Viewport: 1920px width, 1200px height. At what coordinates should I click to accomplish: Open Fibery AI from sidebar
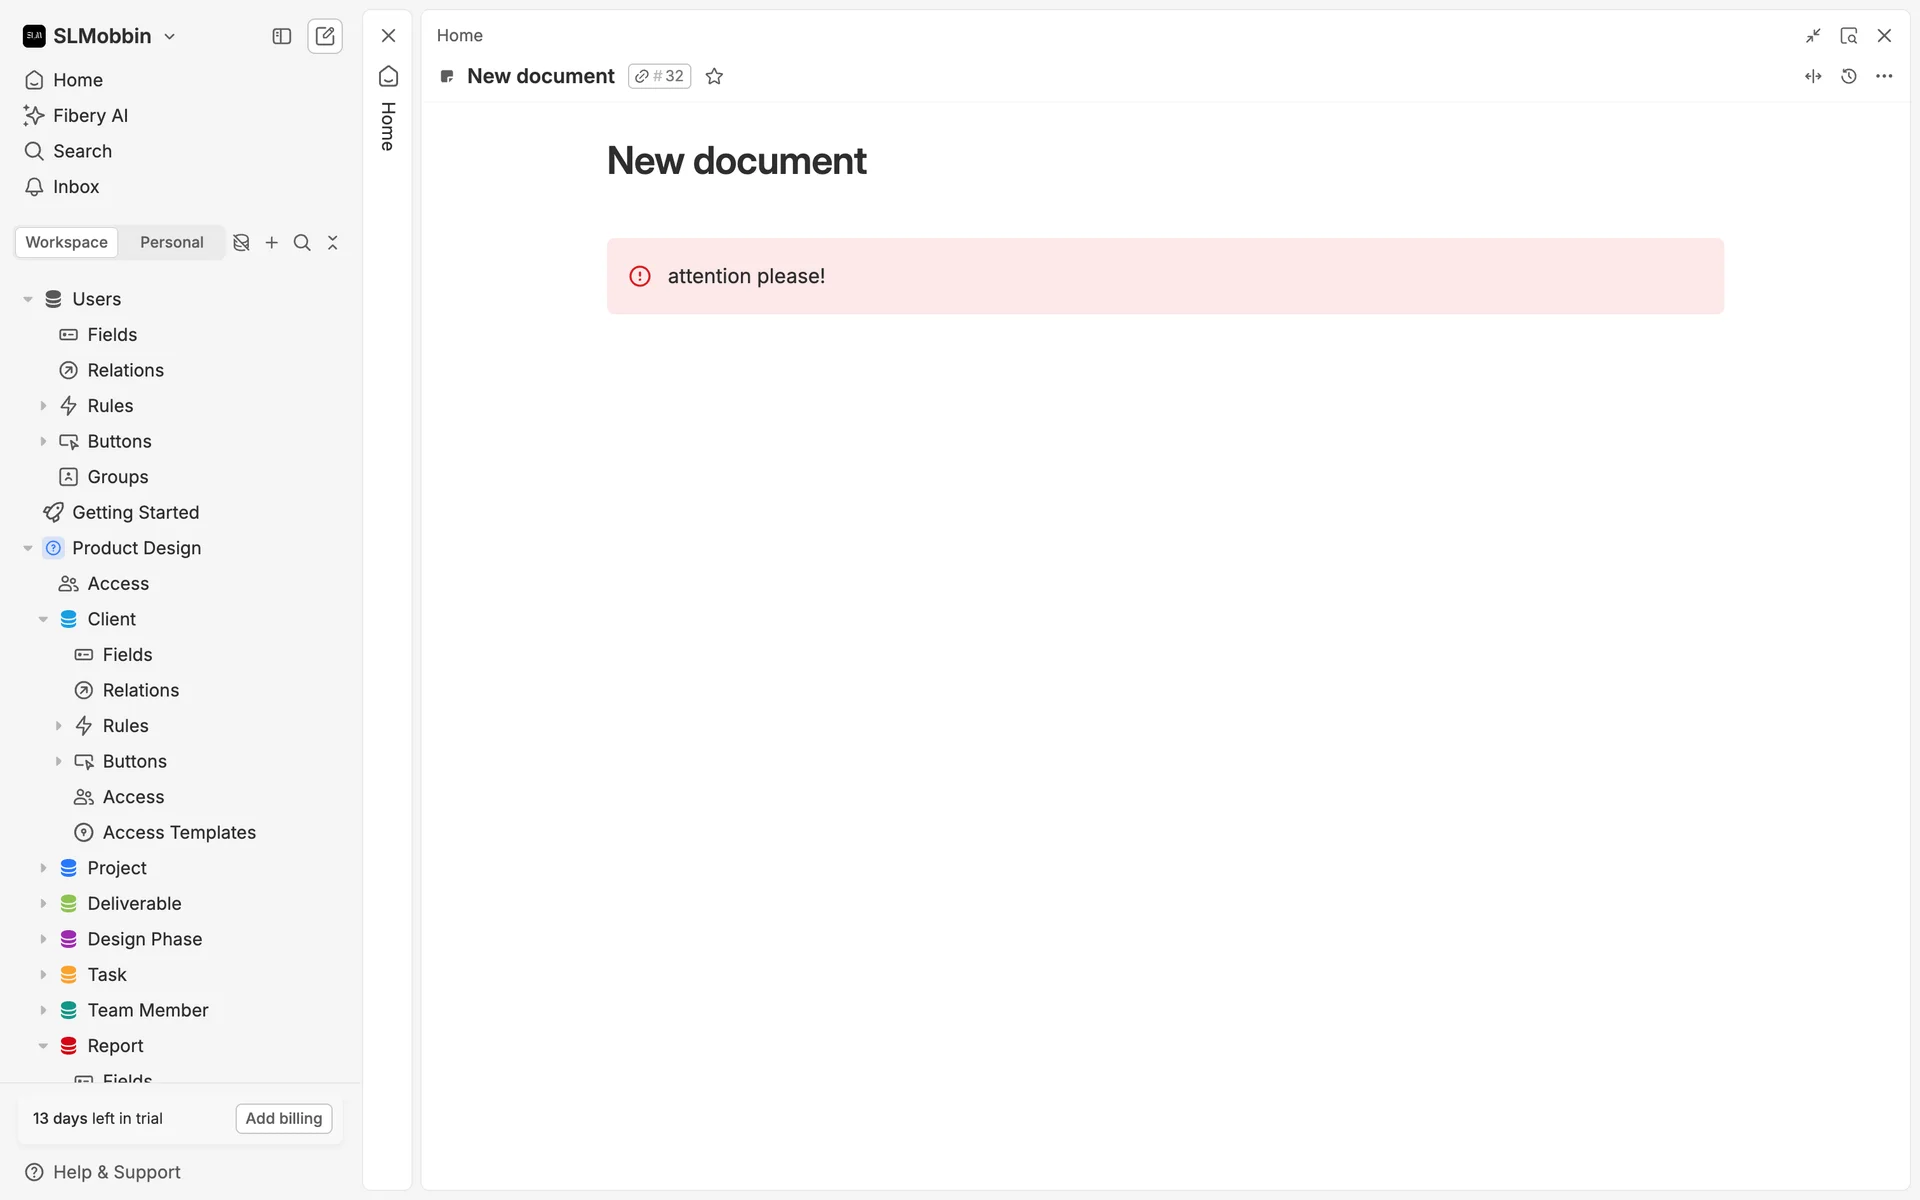[x=90, y=115]
